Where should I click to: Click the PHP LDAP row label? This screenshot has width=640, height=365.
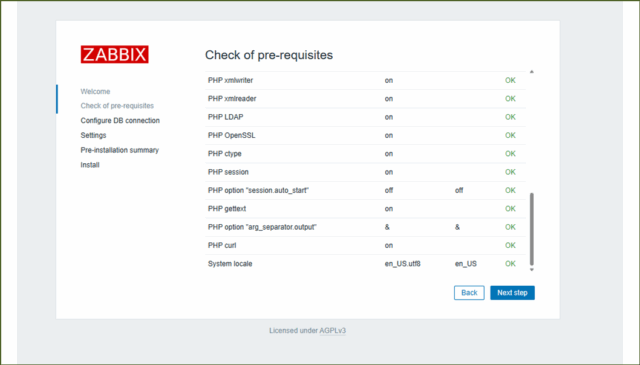point(225,117)
